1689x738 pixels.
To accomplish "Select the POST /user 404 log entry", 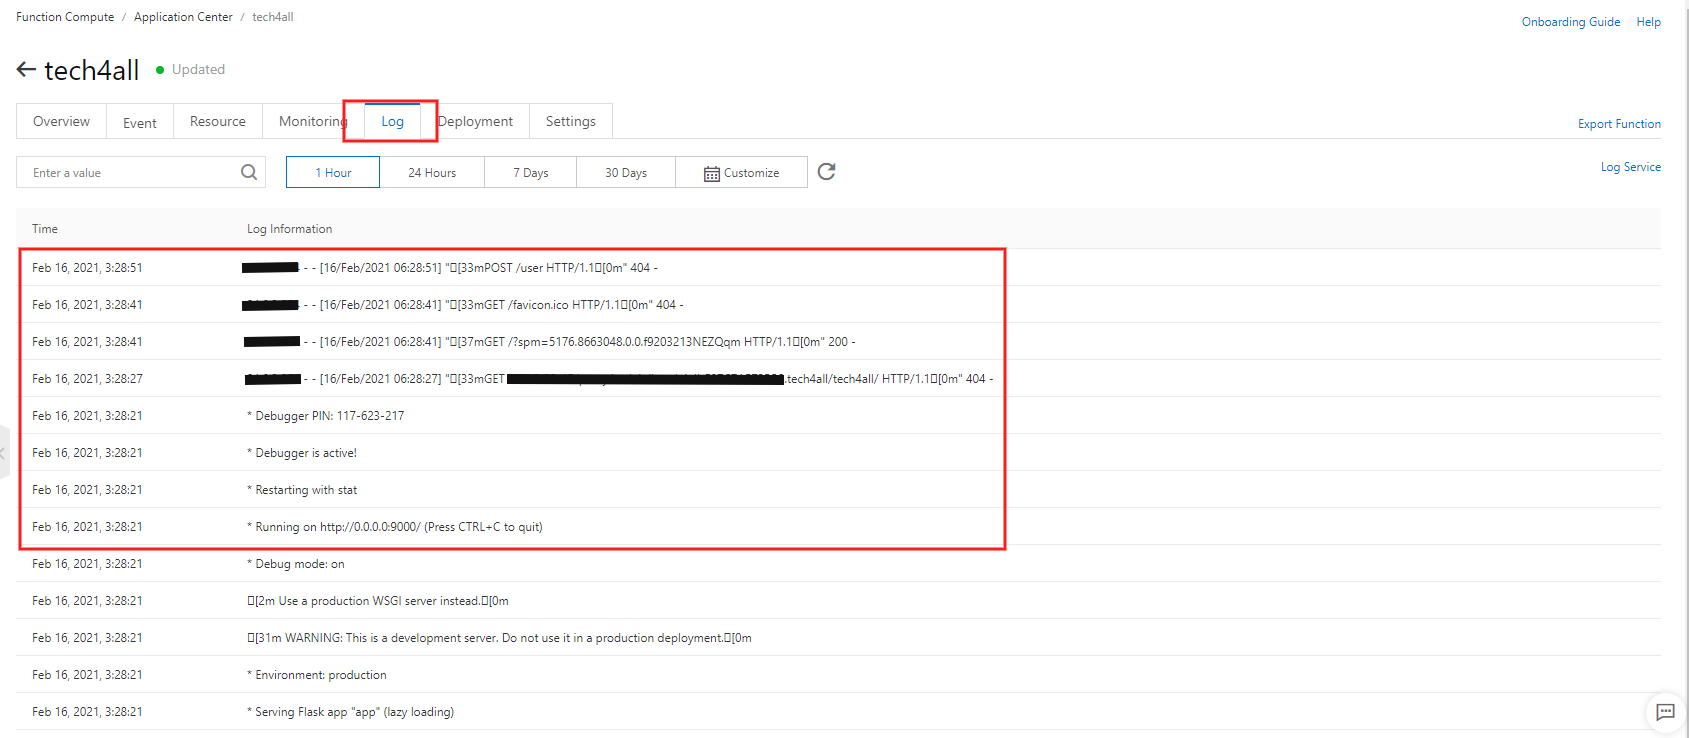I will [838, 268].
